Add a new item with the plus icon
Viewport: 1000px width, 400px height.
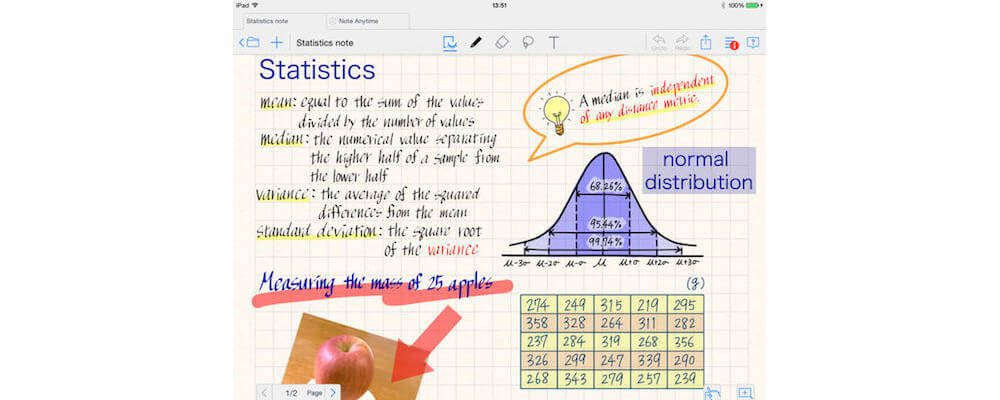[x=276, y=43]
